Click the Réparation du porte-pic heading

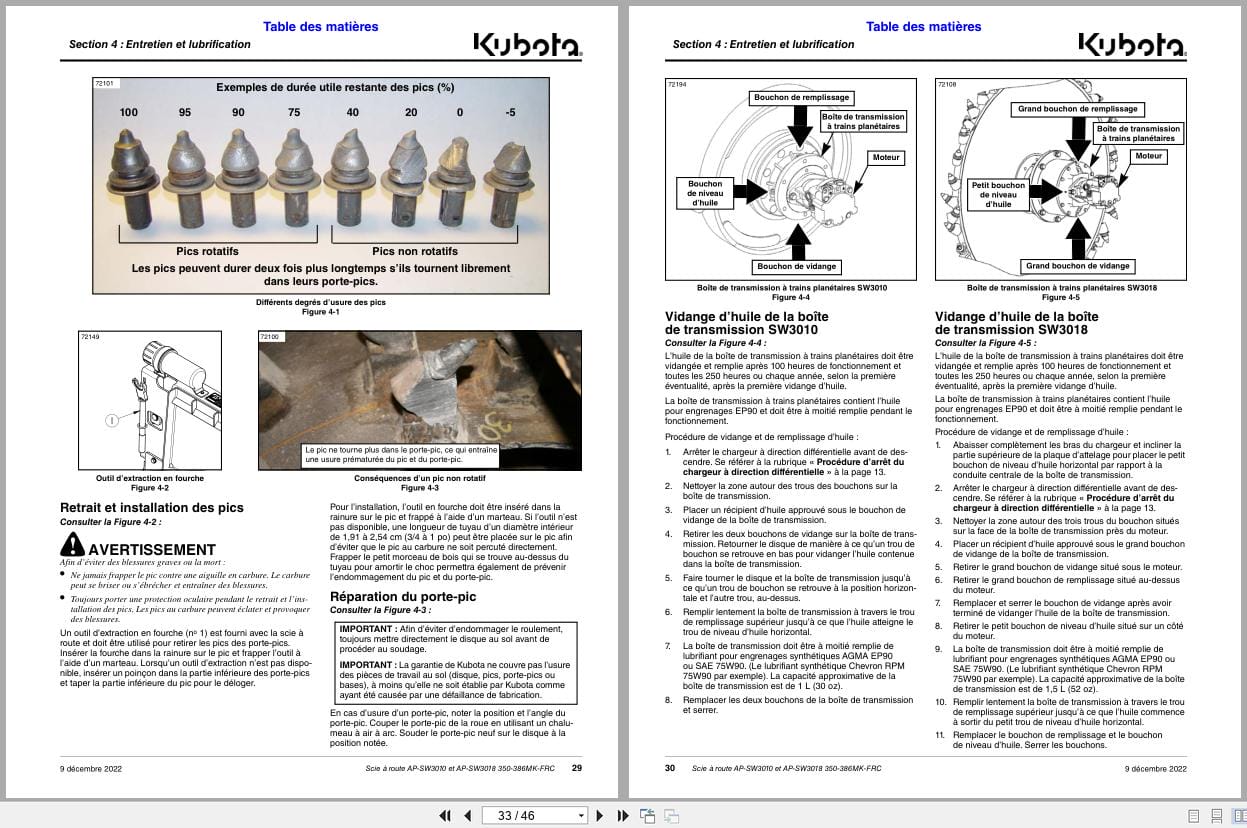coord(403,596)
